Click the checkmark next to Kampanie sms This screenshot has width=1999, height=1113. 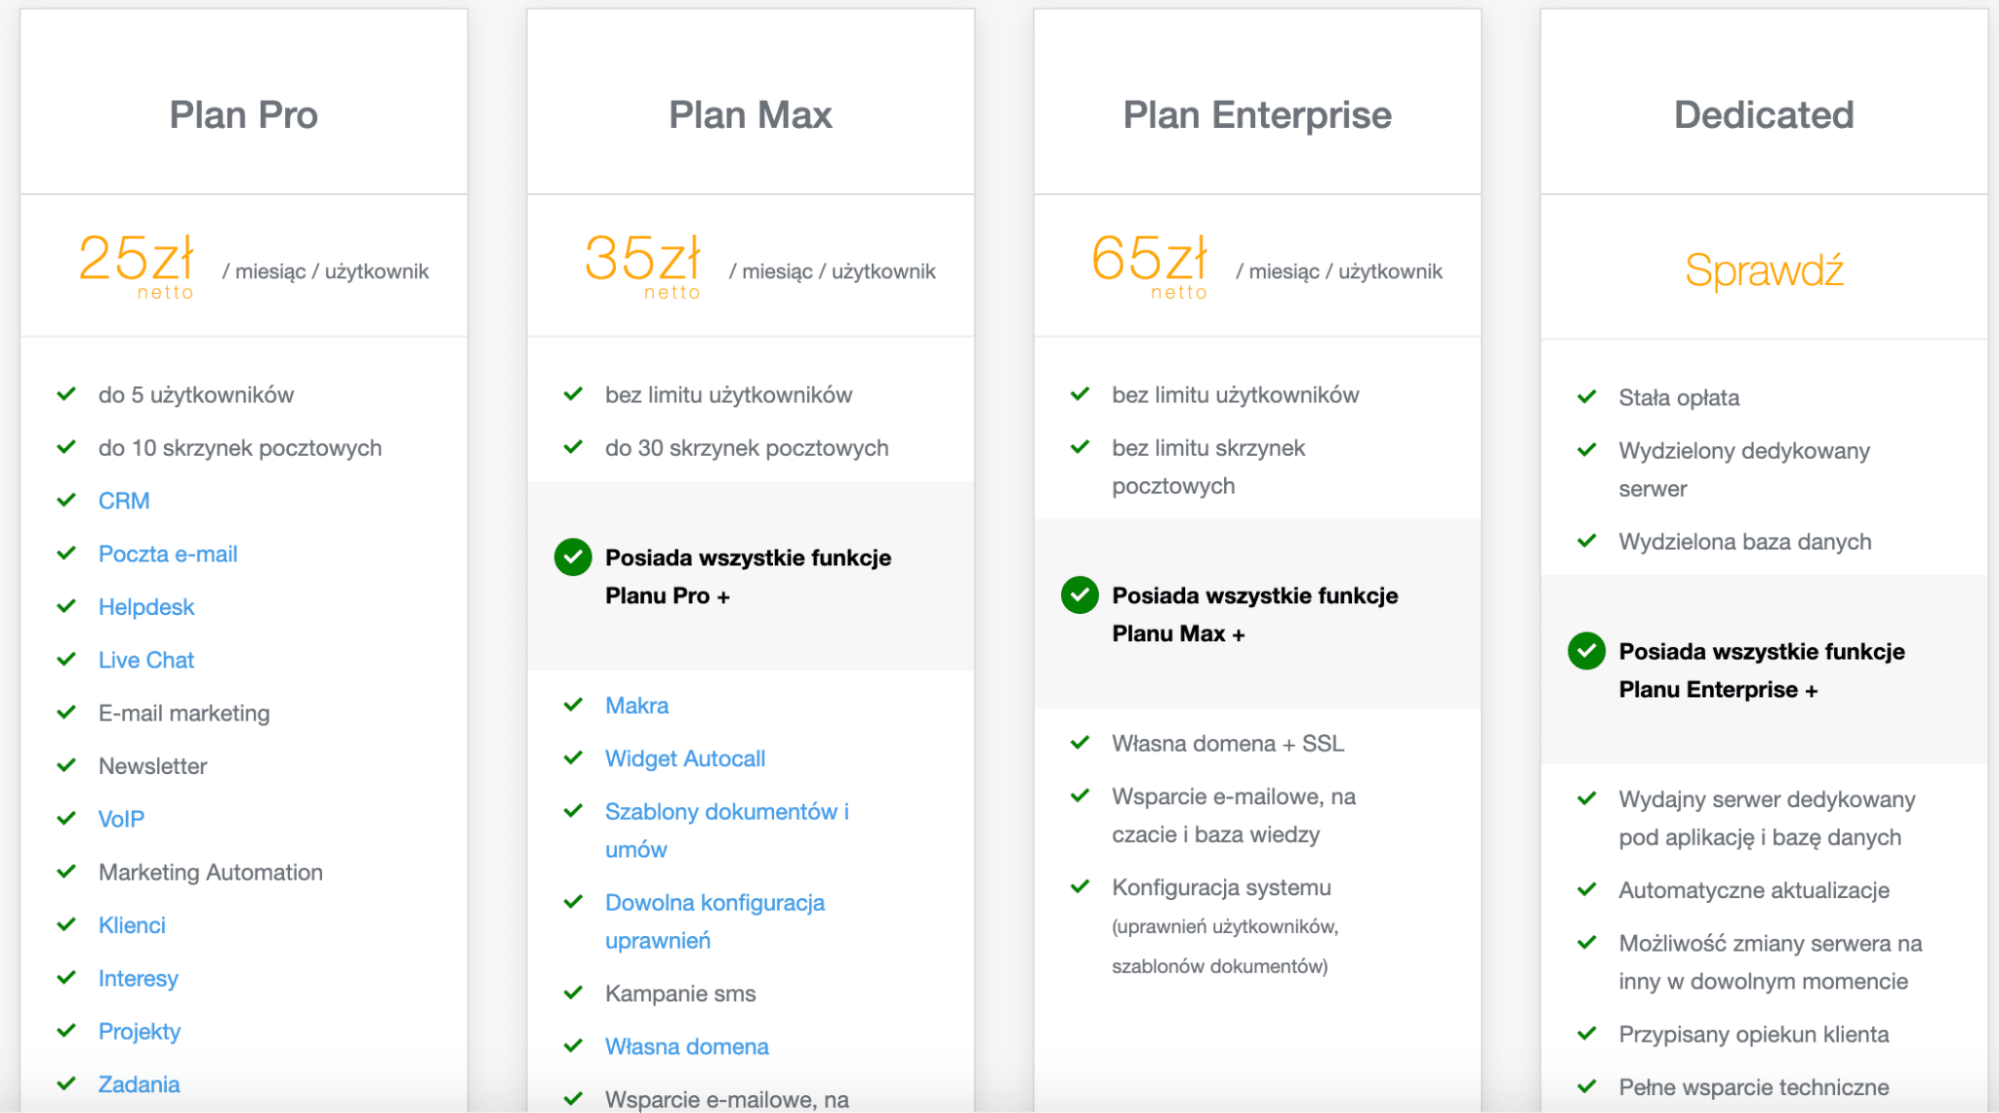[573, 992]
